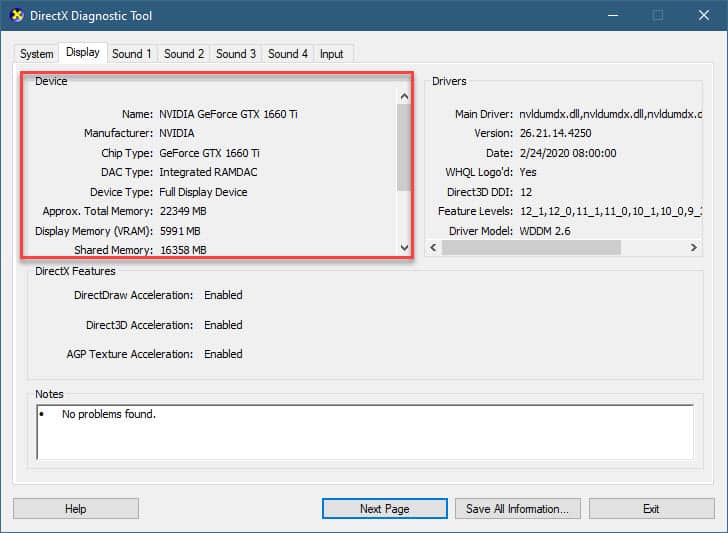
Task: Click Drivers panel scroll-right arrow
Action: click(694, 247)
